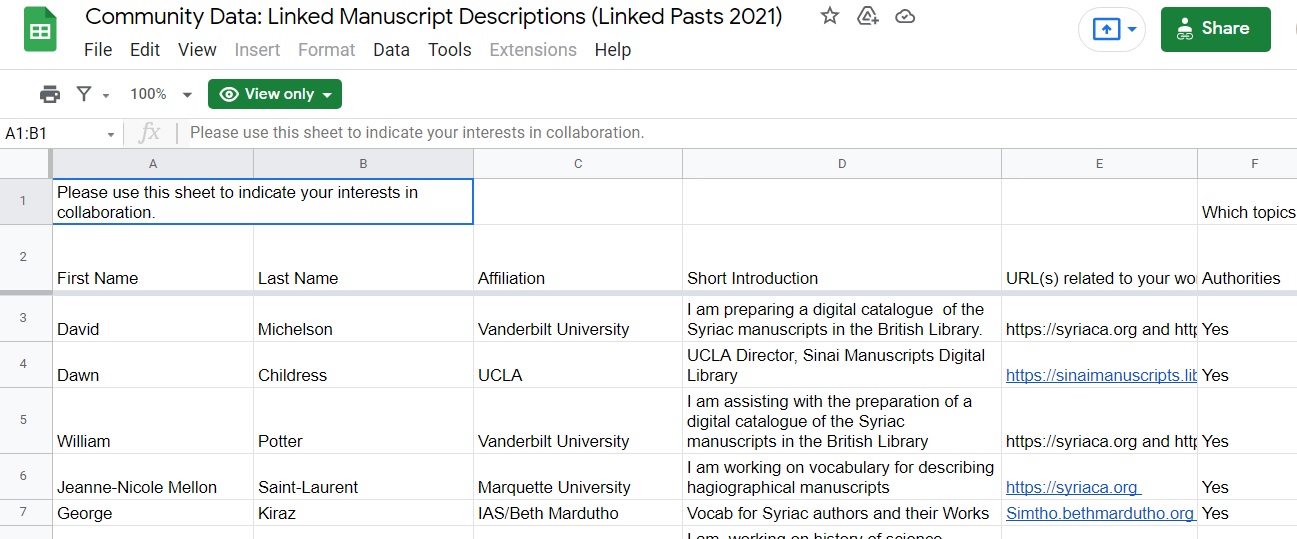Open the Data menu
Screen dimensions: 1297x539
click(x=391, y=50)
